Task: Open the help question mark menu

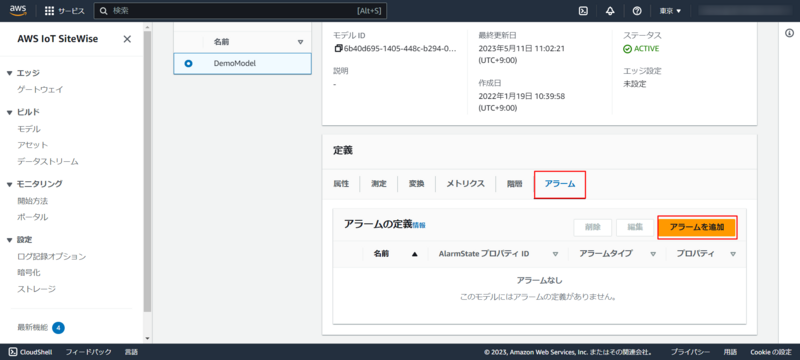Action: 637,11
